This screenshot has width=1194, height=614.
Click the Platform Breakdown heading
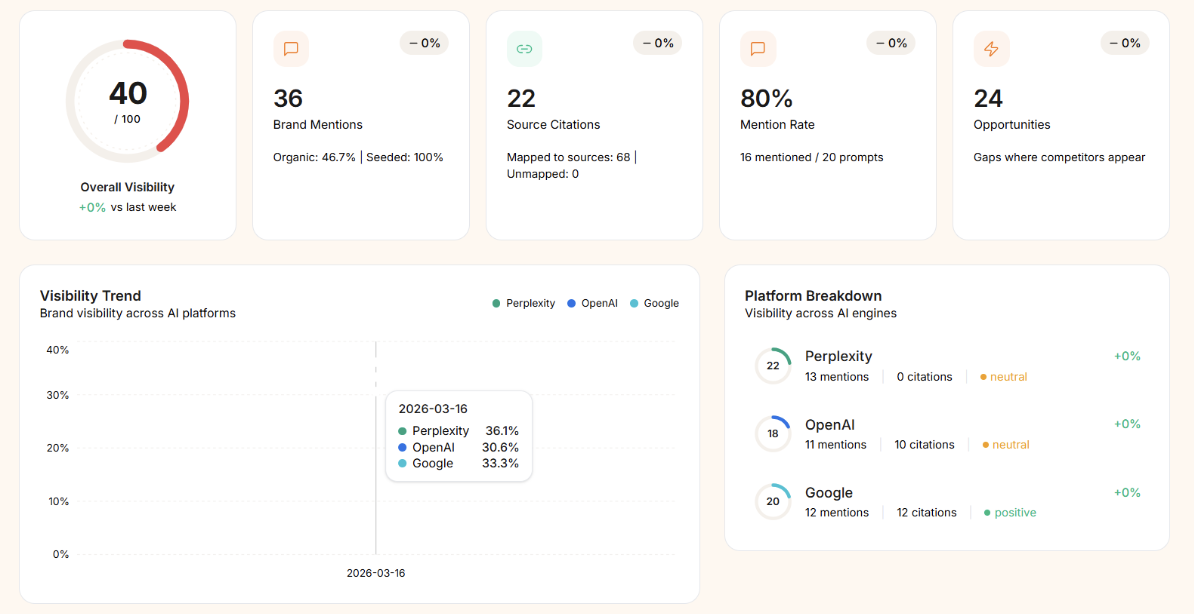[813, 296]
